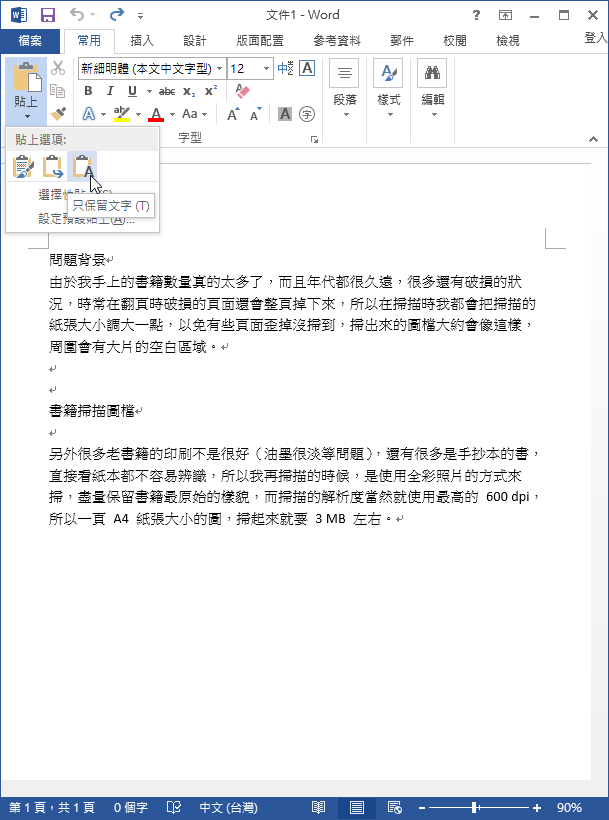This screenshot has width=609, height=820.
Task: Open underline style dropdown arrow
Action: (149, 92)
